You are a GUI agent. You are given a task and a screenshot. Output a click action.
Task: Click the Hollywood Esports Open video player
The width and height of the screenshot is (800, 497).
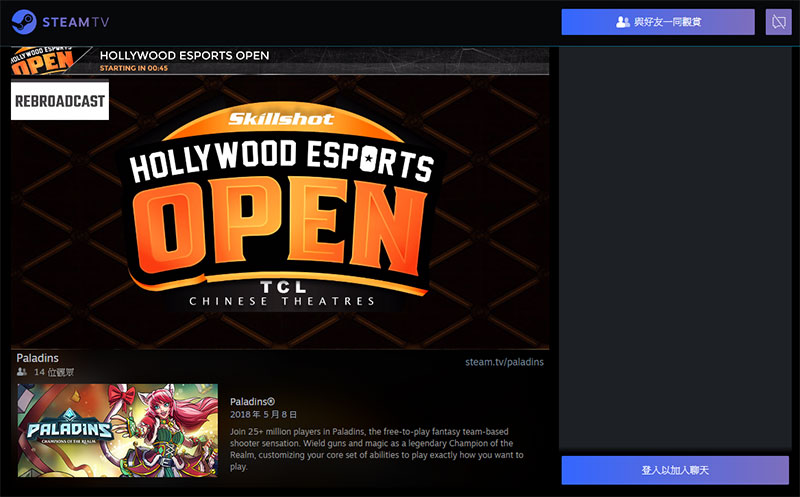pyautogui.click(x=280, y=198)
